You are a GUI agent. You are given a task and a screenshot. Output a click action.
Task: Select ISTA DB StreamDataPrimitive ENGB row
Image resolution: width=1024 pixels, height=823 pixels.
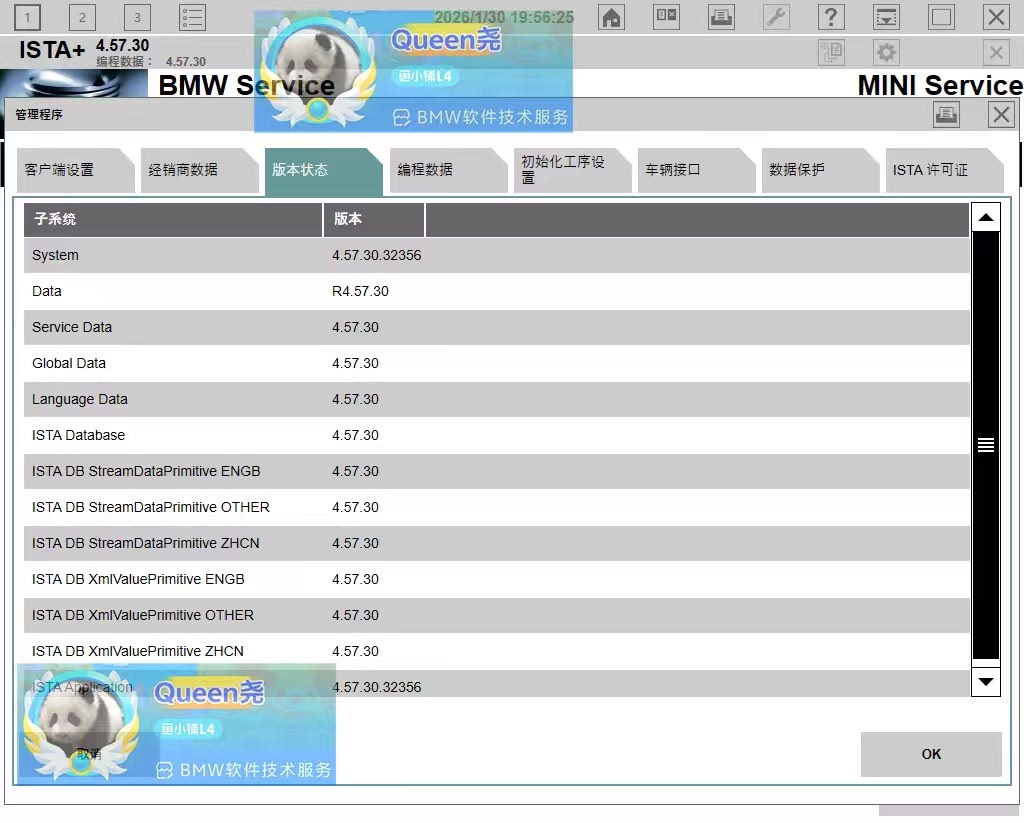click(496, 471)
